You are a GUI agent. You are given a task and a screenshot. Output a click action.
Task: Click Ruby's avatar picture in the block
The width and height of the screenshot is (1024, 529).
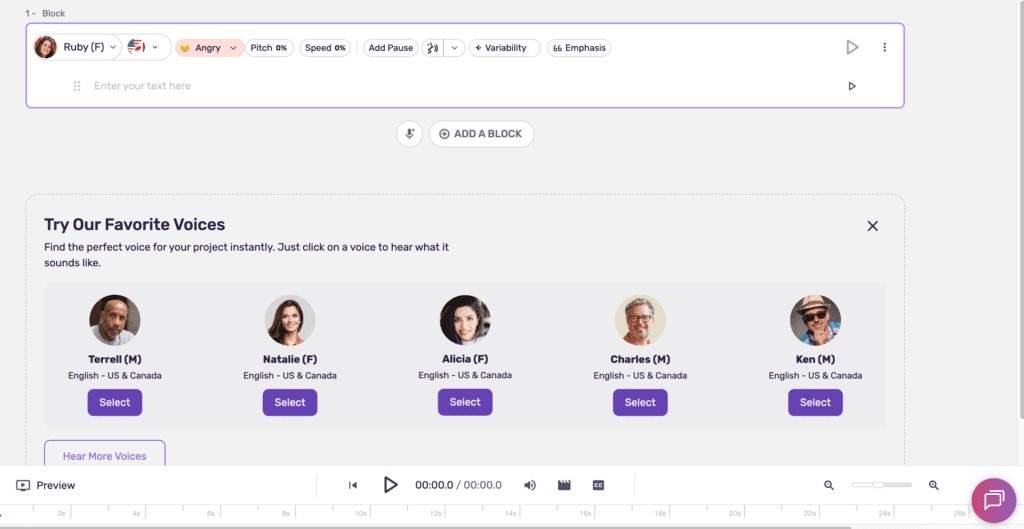coord(46,47)
